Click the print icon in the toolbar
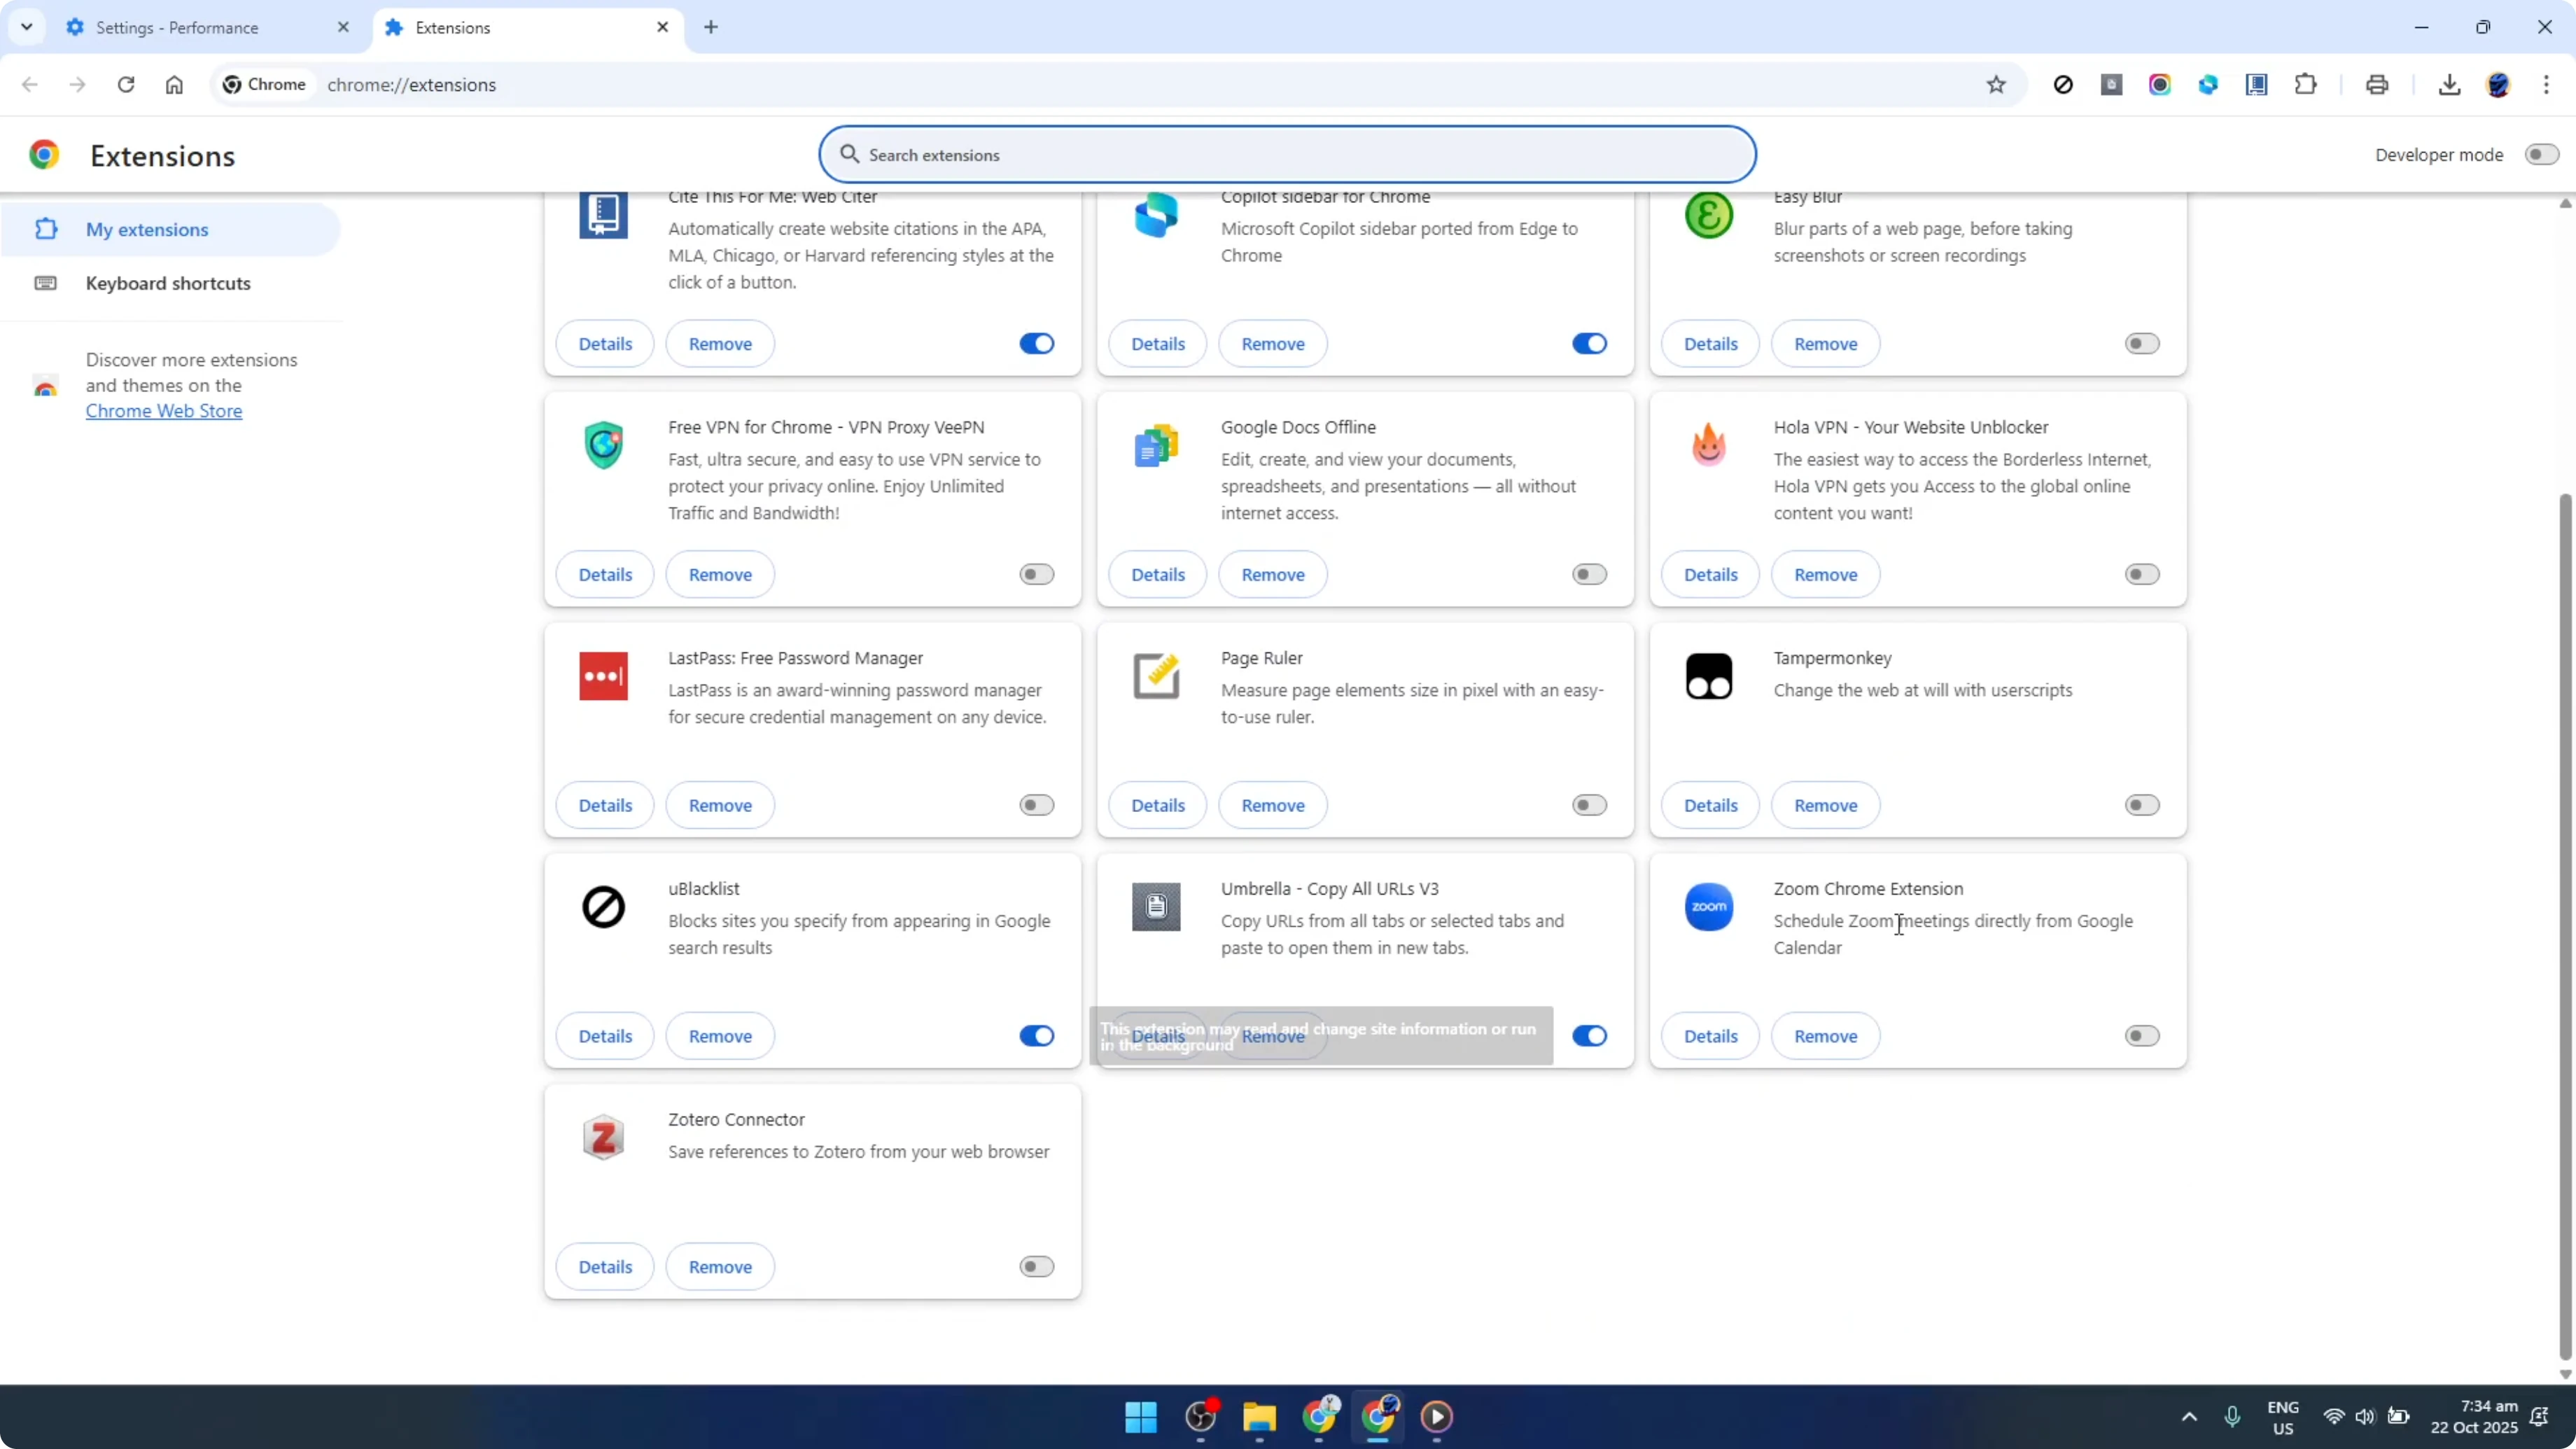Image resolution: width=2576 pixels, height=1449 pixels. [2377, 85]
